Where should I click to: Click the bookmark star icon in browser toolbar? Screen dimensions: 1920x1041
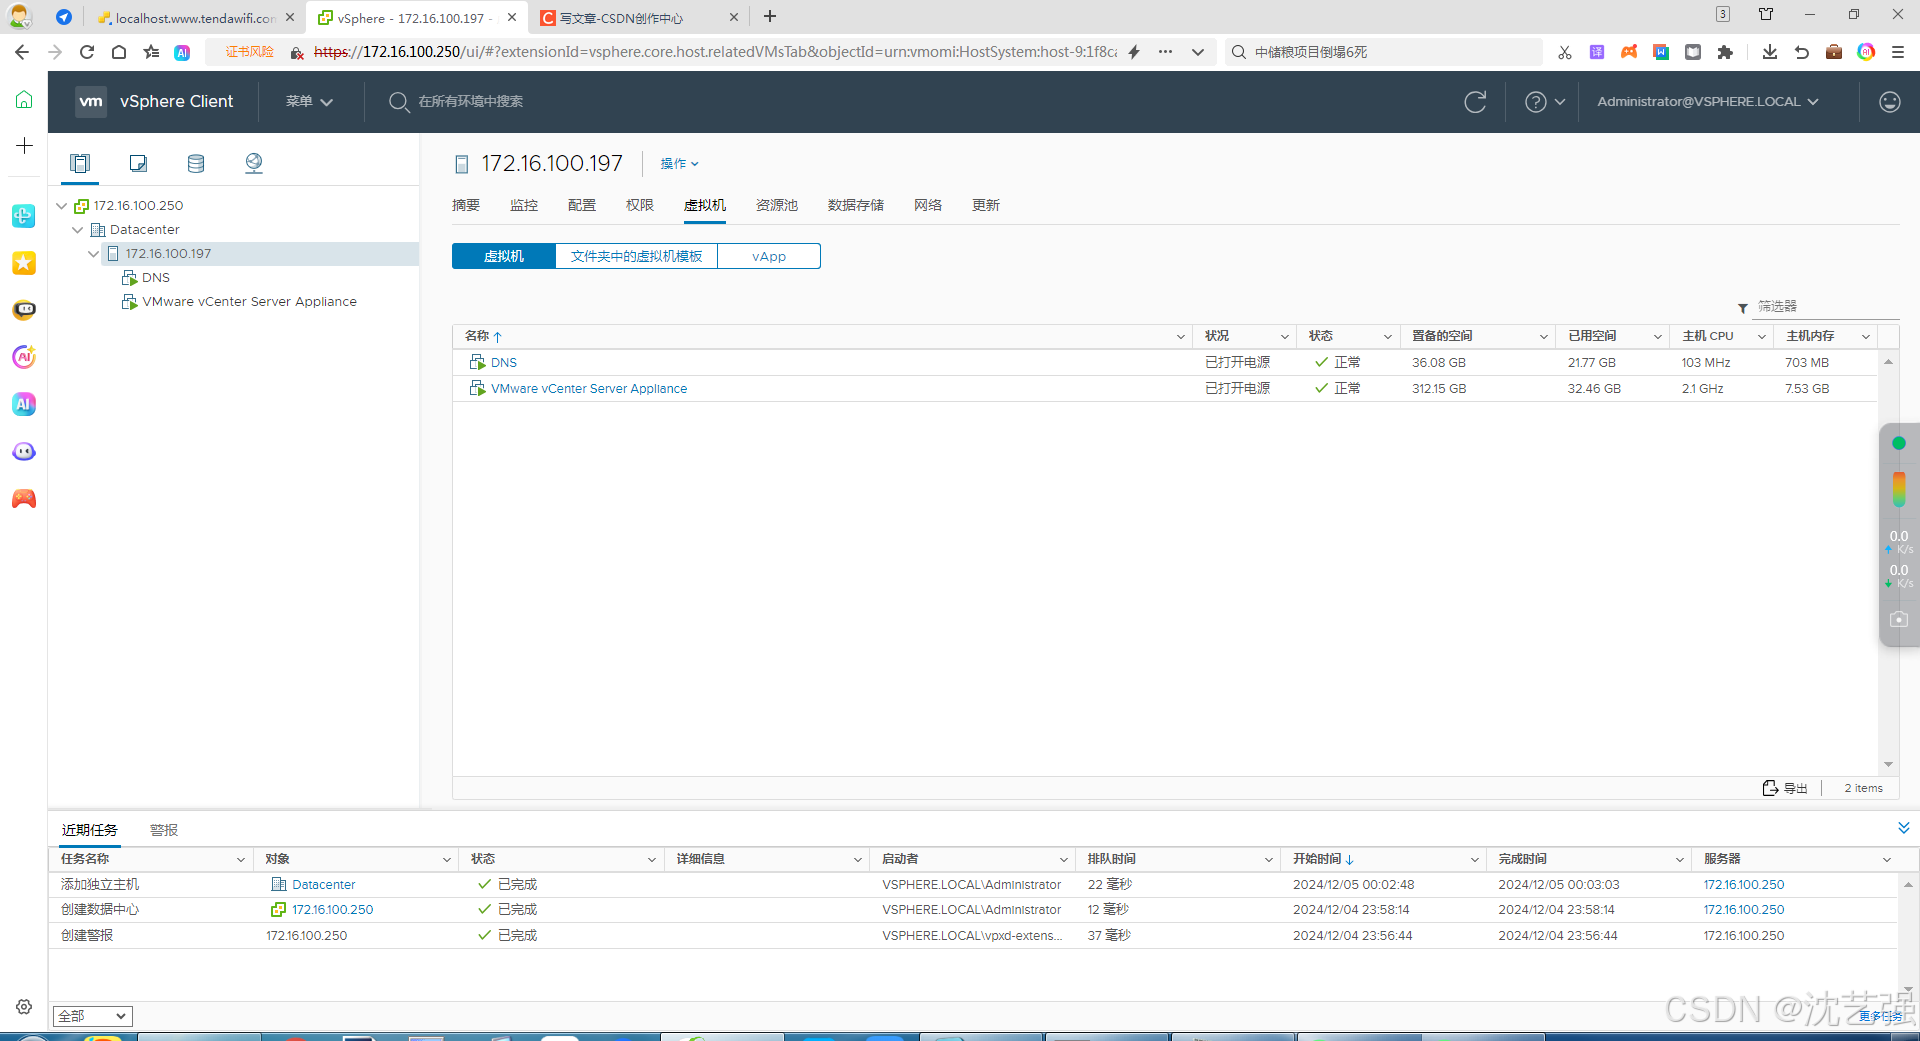151,52
